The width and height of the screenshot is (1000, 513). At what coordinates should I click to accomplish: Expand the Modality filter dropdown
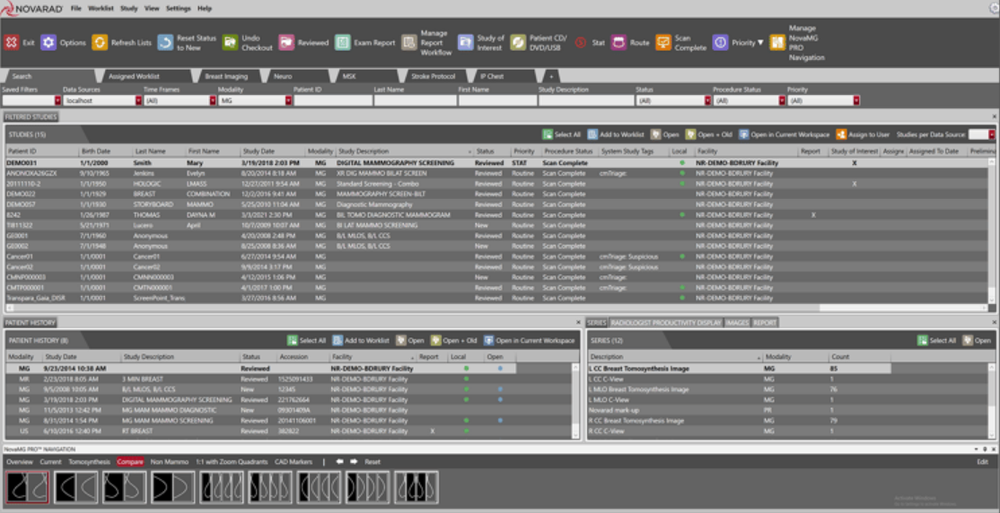pyautogui.click(x=288, y=101)
